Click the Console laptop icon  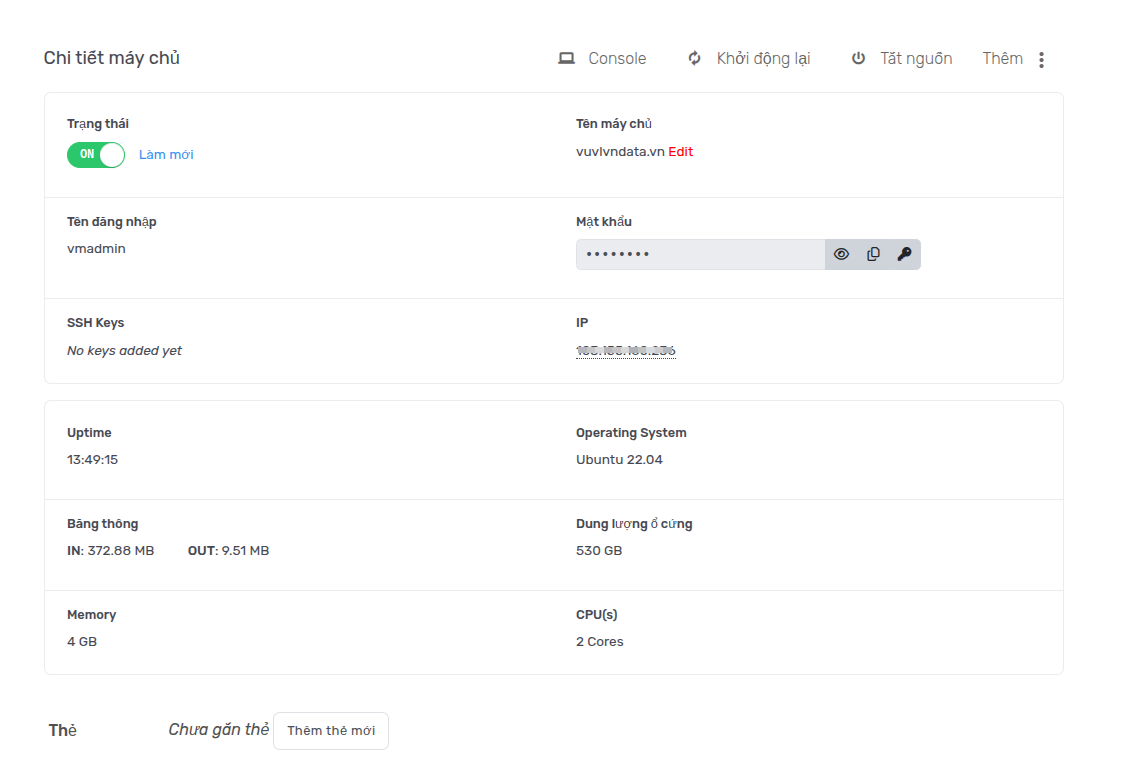[x=566, y=59]
